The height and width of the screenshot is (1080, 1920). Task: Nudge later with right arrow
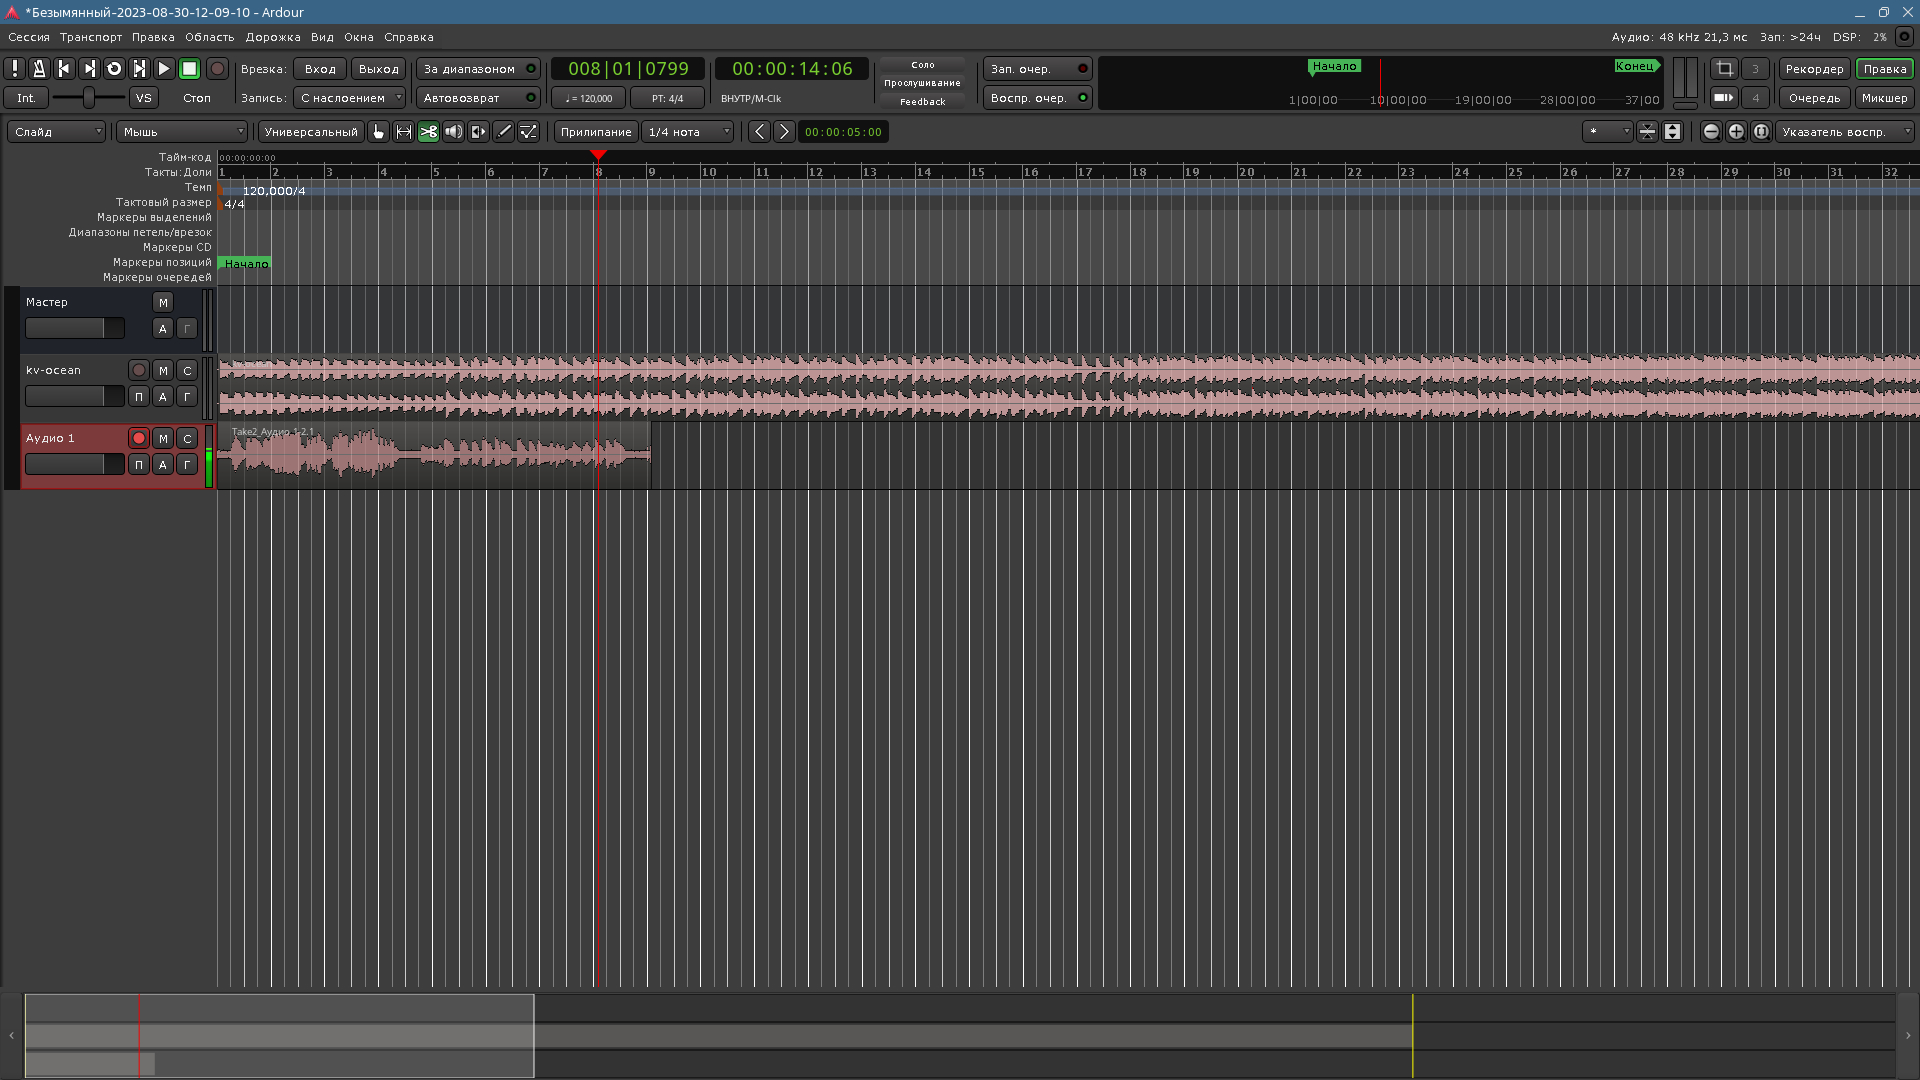pos(785,132)
